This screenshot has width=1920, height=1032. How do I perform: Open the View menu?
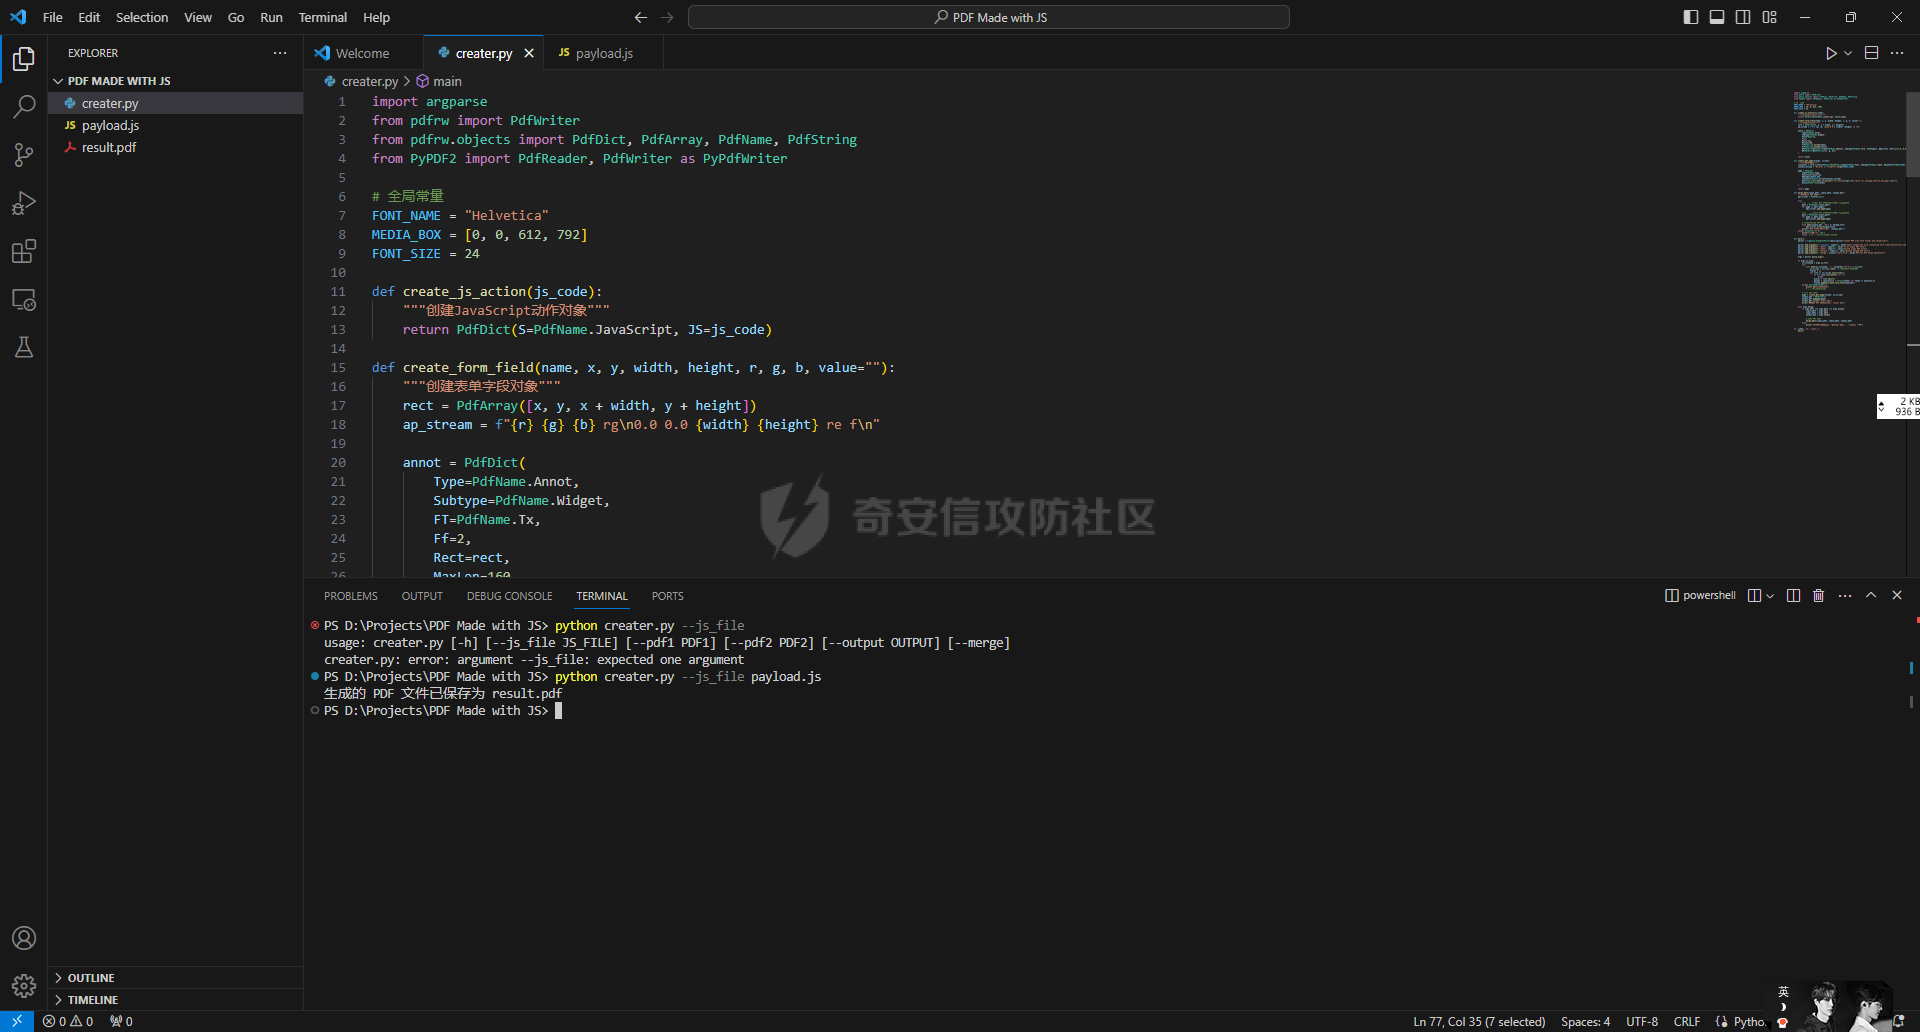click(198, 17)
